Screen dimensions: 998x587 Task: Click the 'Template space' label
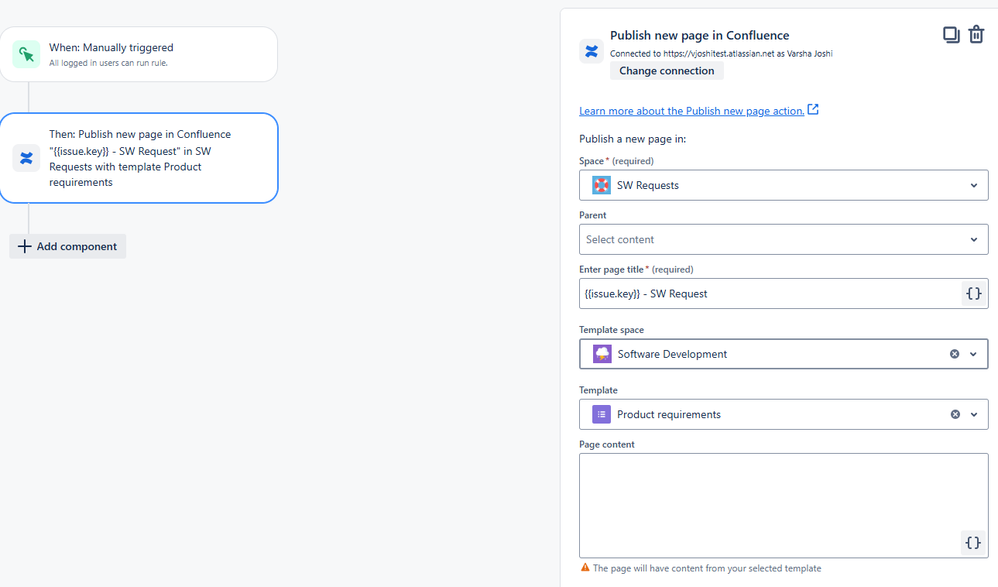(611, 330)
